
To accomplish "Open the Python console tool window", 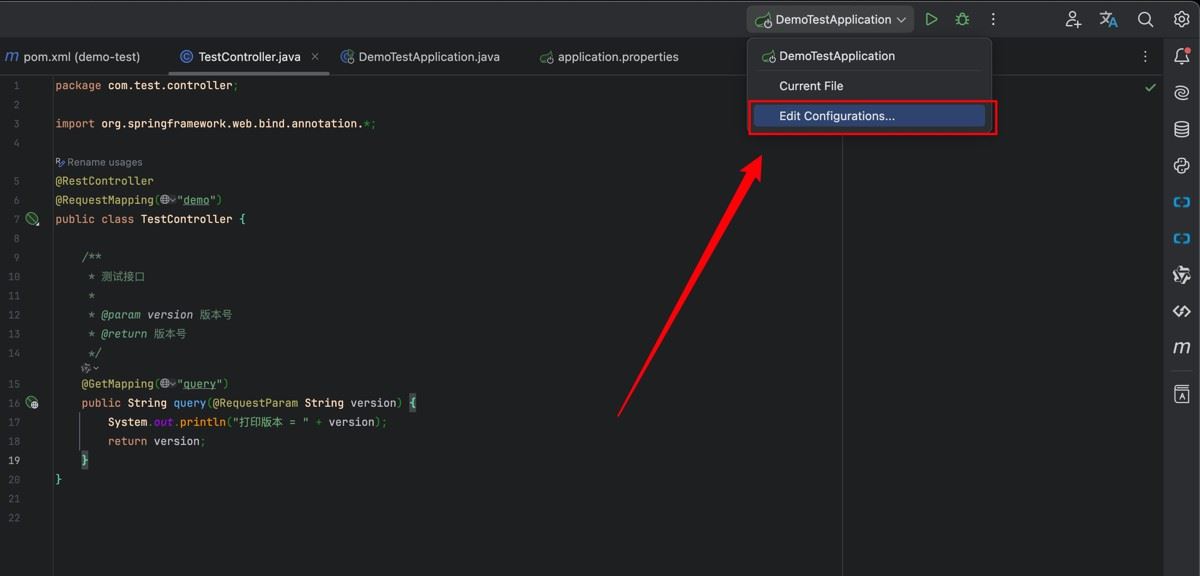I will [x=1181, y=166].
